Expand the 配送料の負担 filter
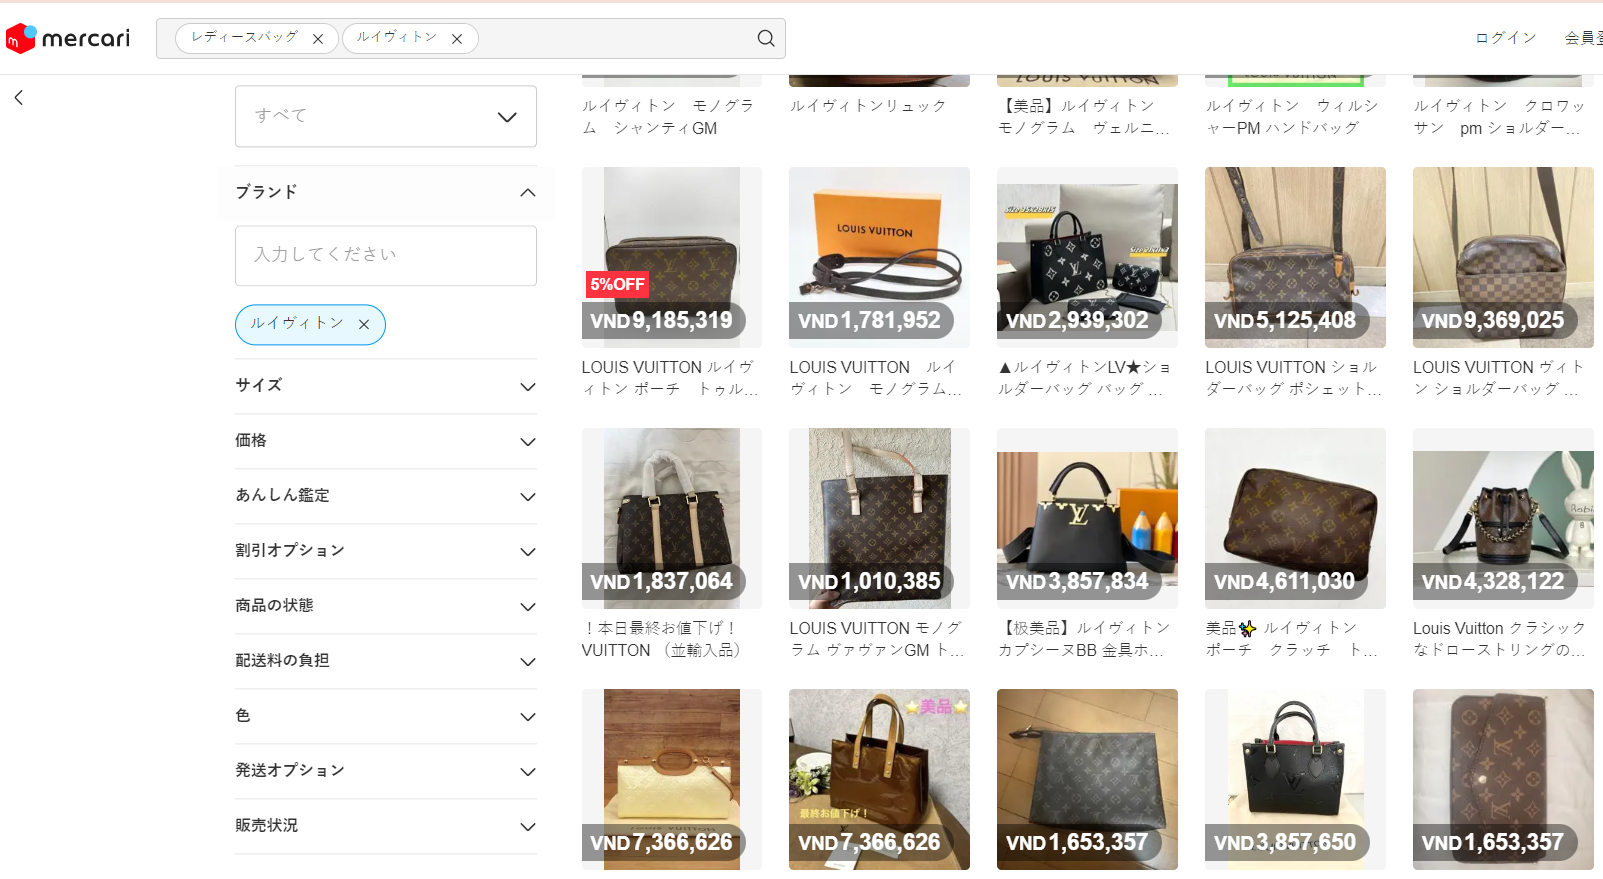Image resolution: width=1603 pixels, height=879 pixels. pos(386,661)
